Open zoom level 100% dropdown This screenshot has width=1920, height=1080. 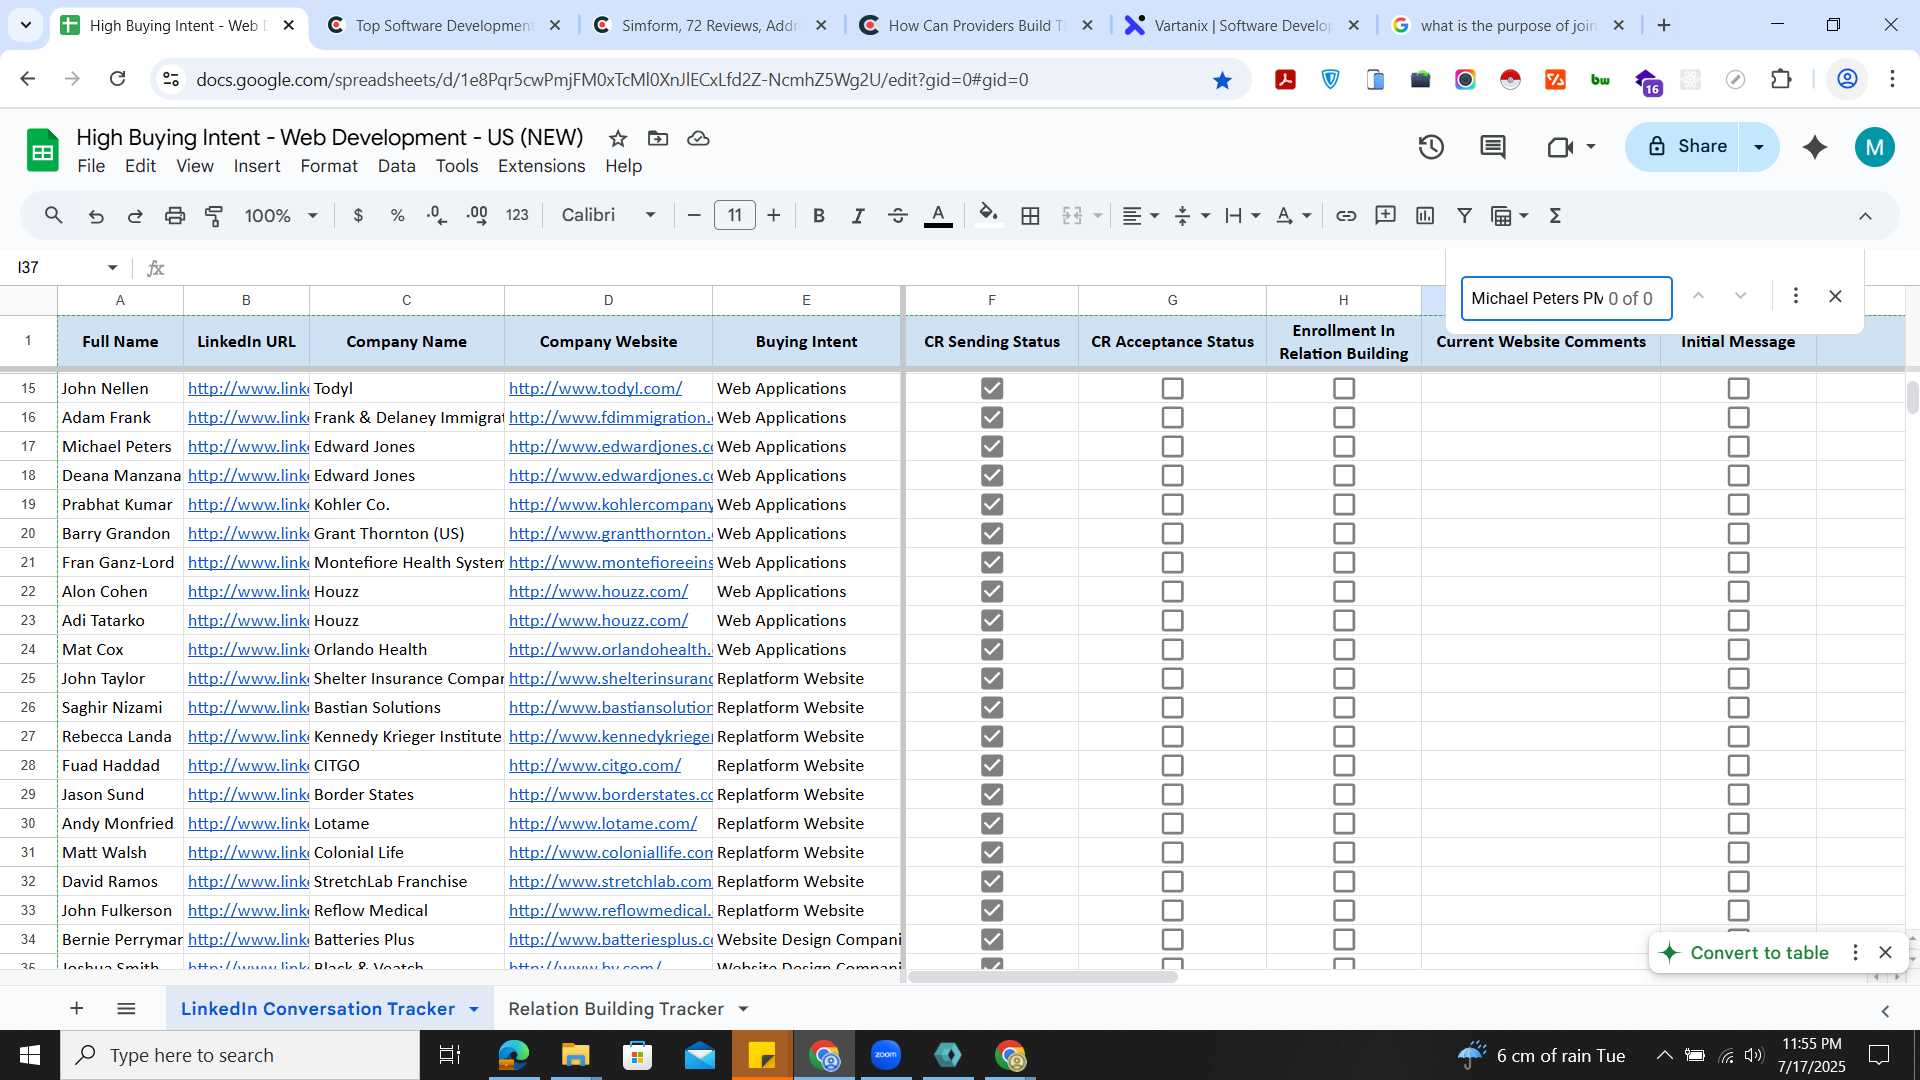pyautogui.click(x=281, y=216)
